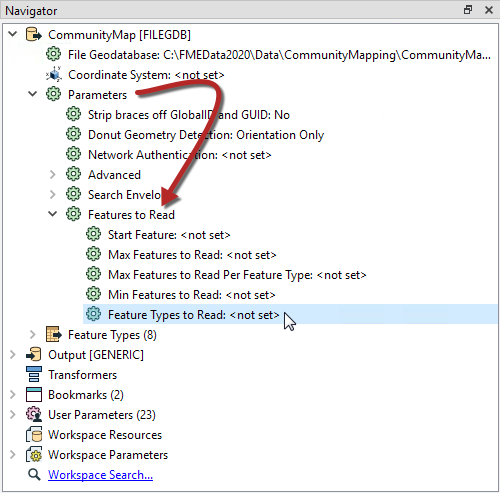Close the Navigator panel

coord(489,10)
